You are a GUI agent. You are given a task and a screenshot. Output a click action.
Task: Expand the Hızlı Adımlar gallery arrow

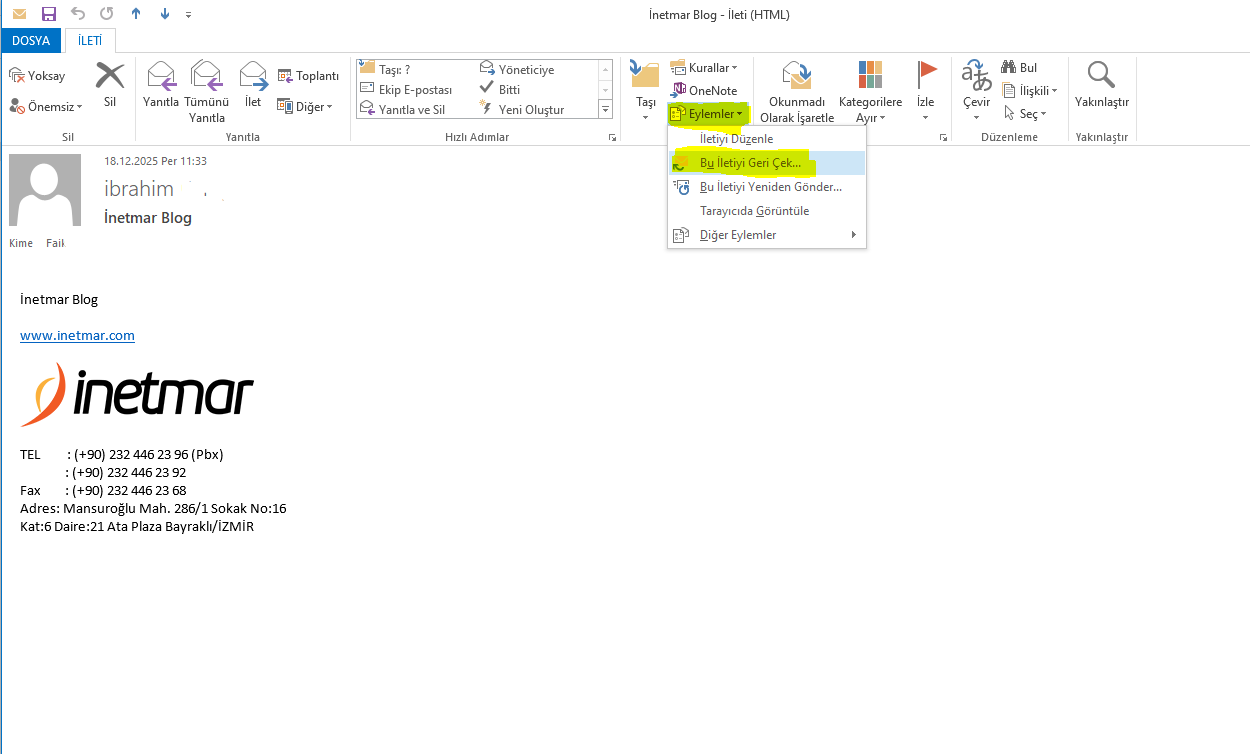(x=605, y=109)
